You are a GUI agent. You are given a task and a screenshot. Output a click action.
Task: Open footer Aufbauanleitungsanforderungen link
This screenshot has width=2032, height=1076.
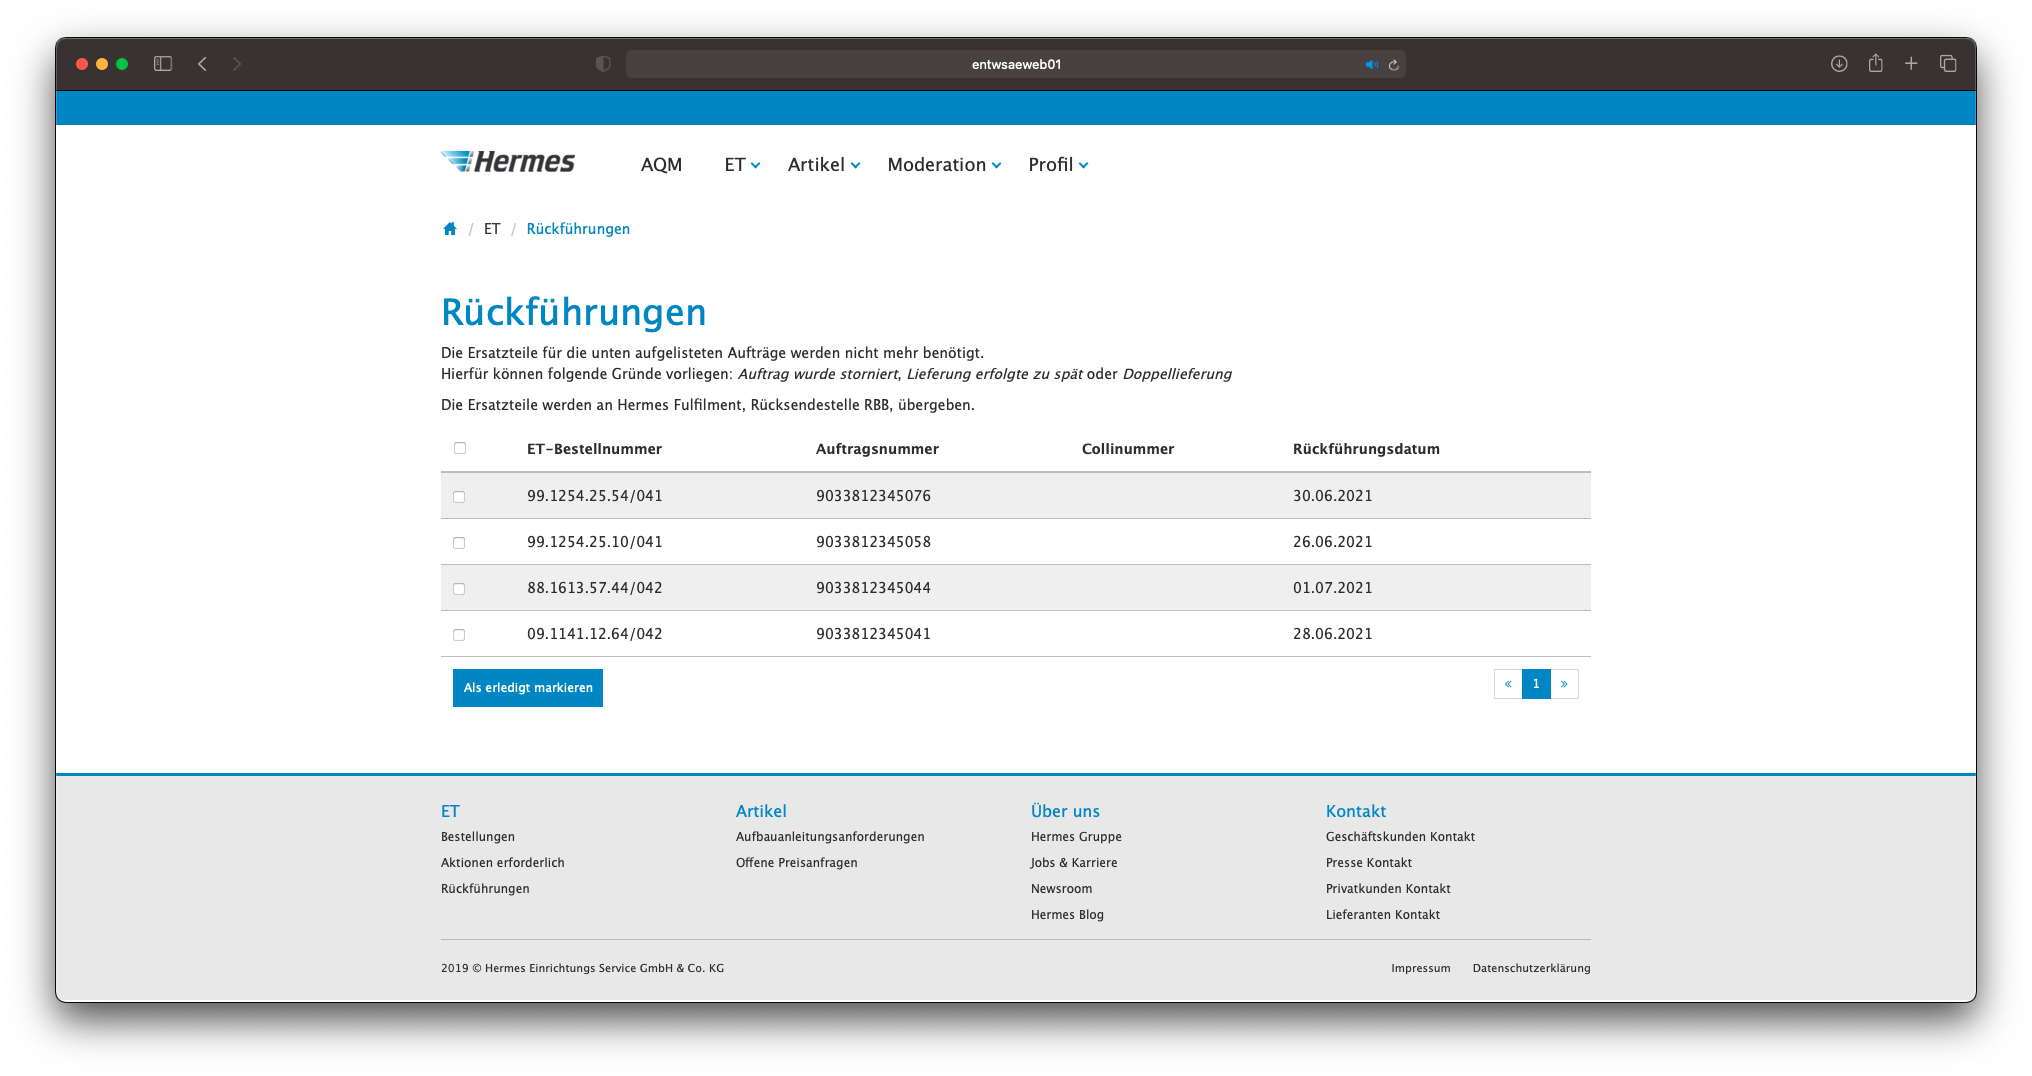(x=830, y=837)
